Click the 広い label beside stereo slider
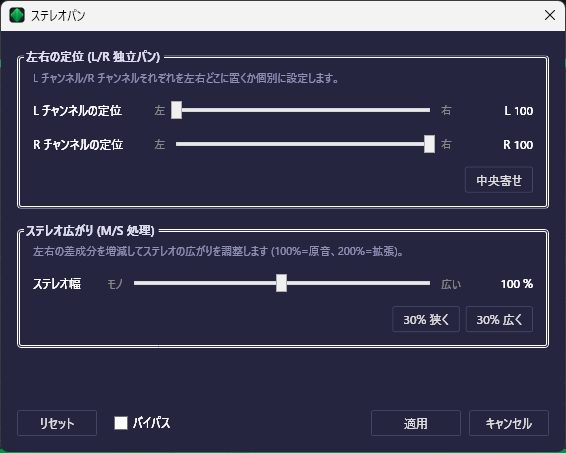This screenshot has height=453, width=566. click(x=451, y=284)
